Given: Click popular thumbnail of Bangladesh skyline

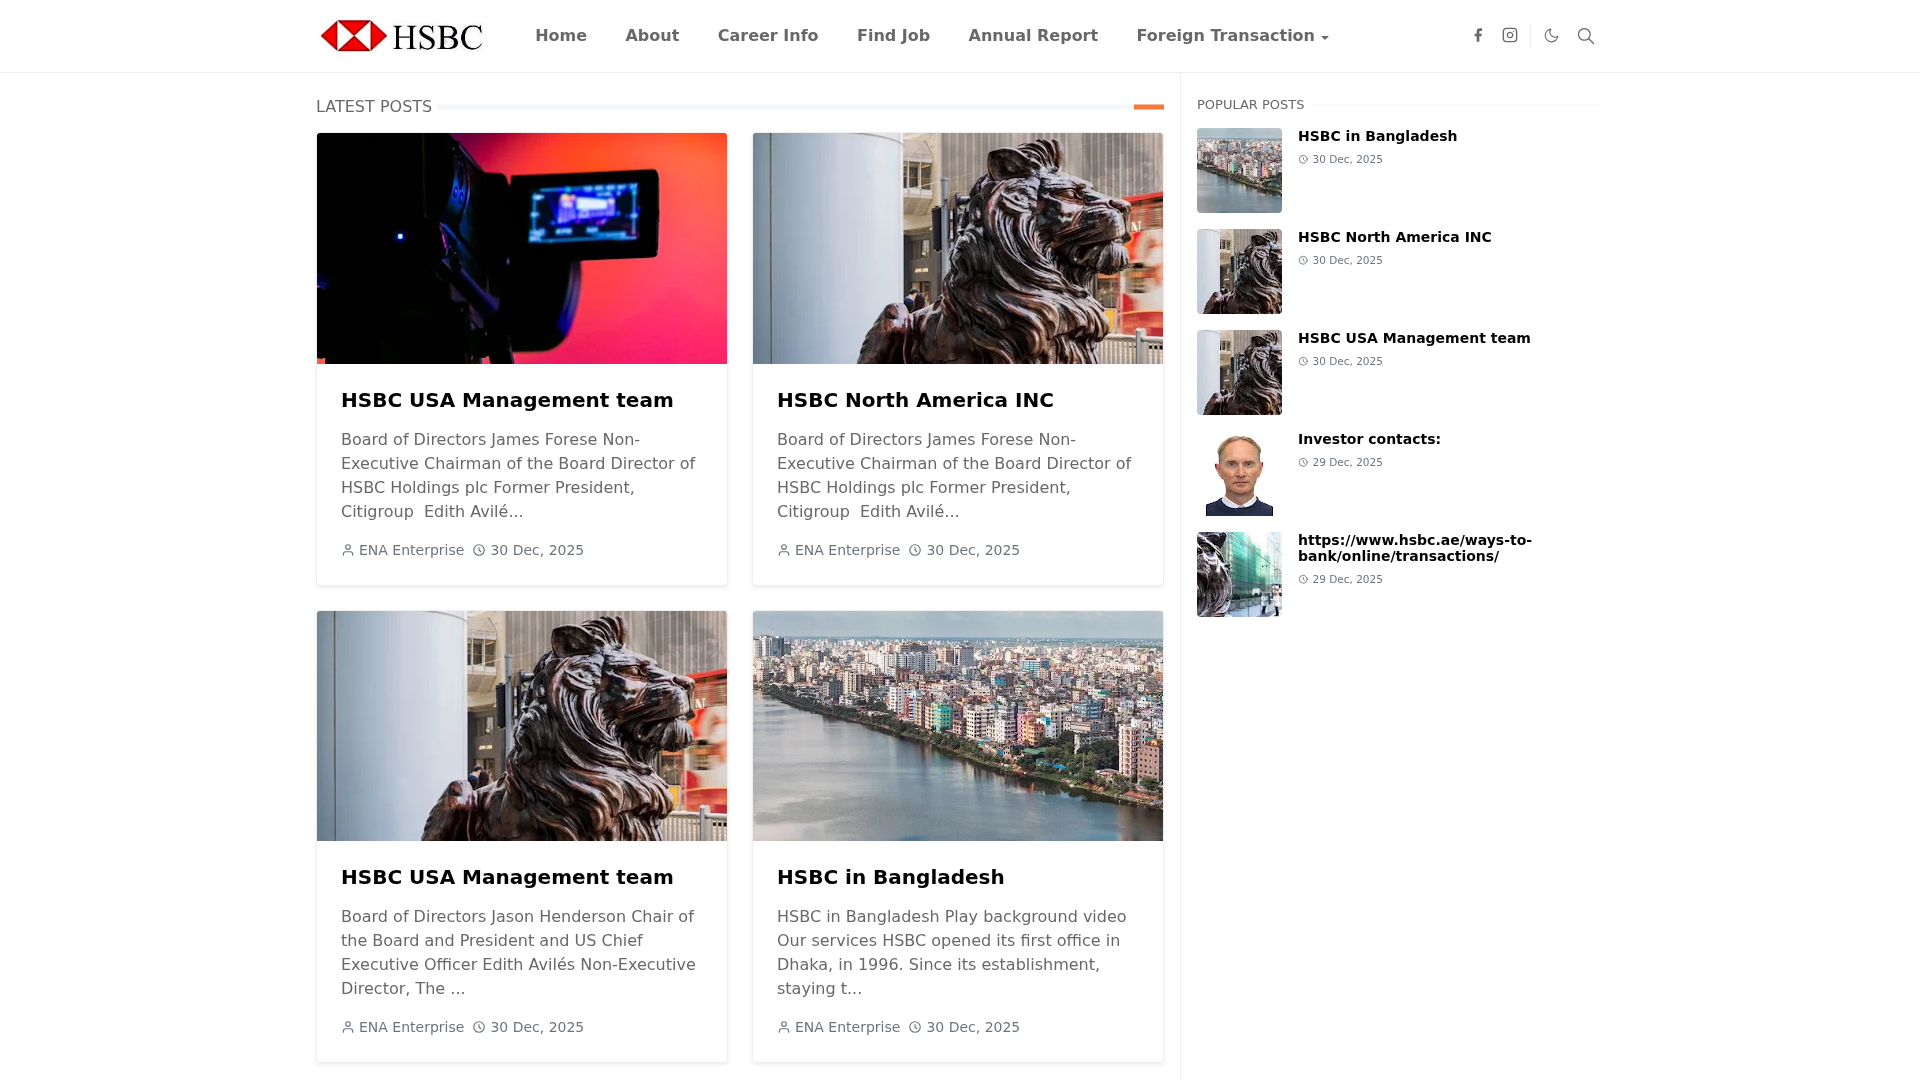Looking at the screenshot, I should [1239, 170].
